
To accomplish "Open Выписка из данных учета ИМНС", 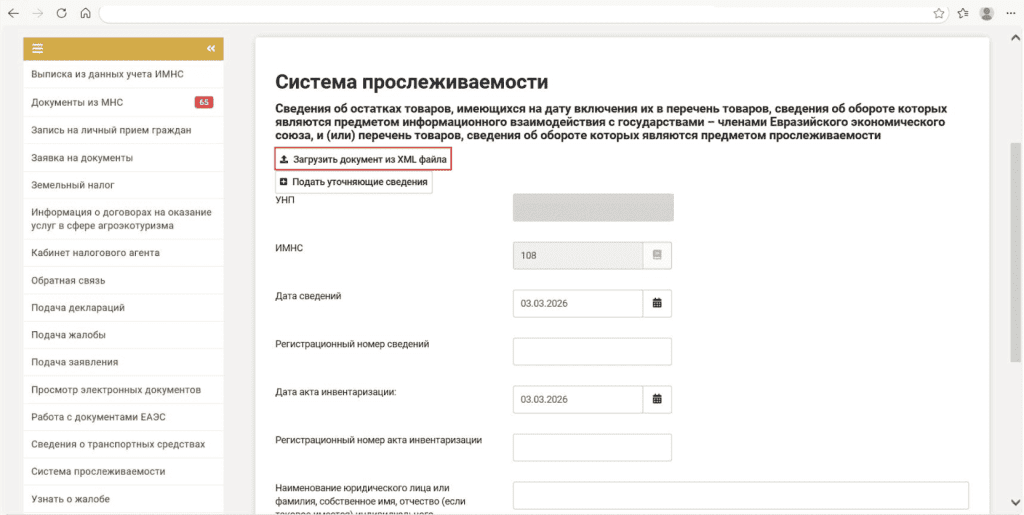I will 123,74.
